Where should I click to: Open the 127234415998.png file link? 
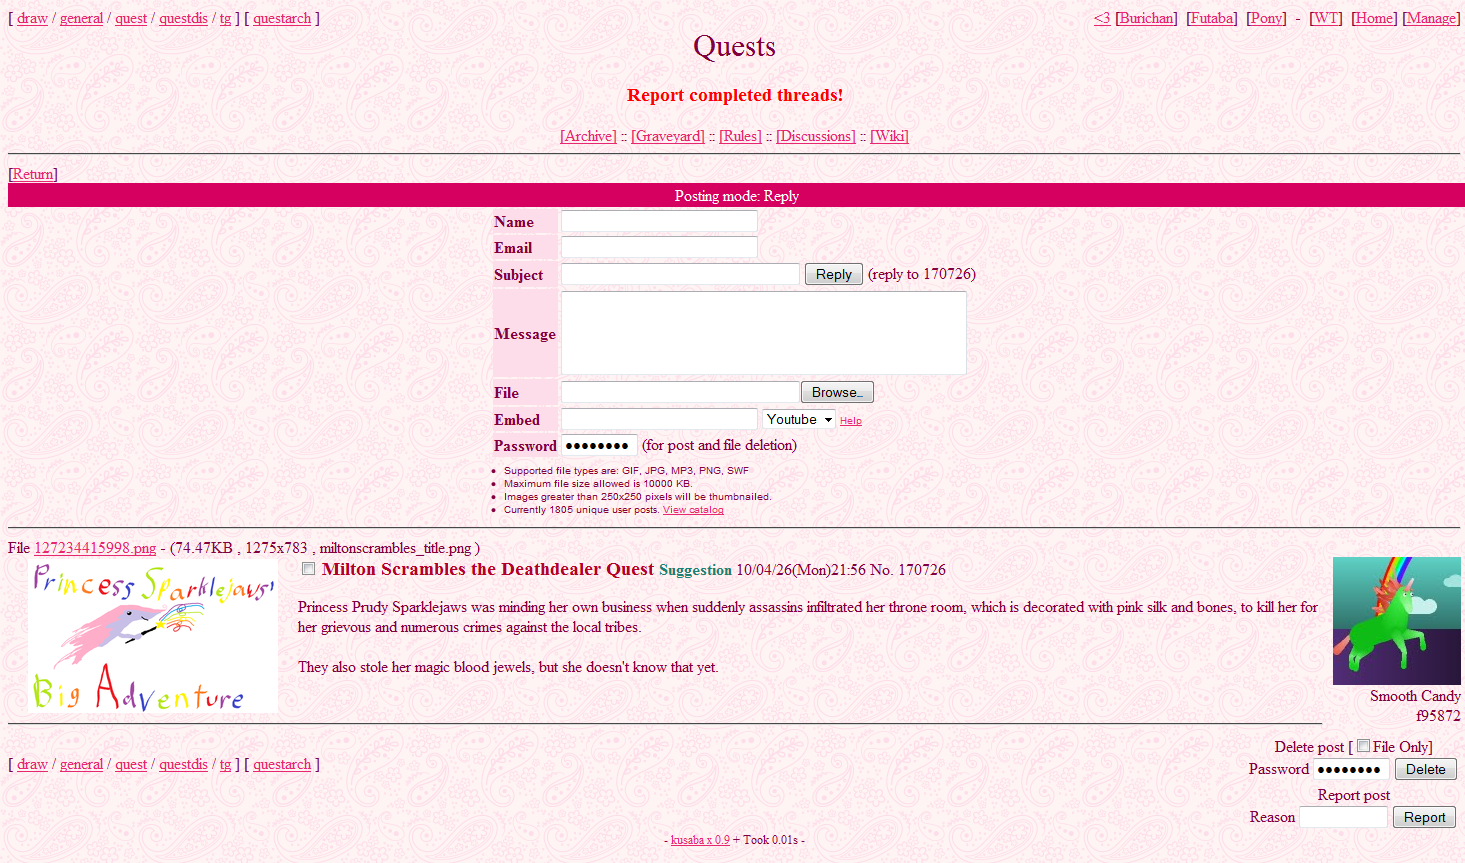tap(95, 548)
